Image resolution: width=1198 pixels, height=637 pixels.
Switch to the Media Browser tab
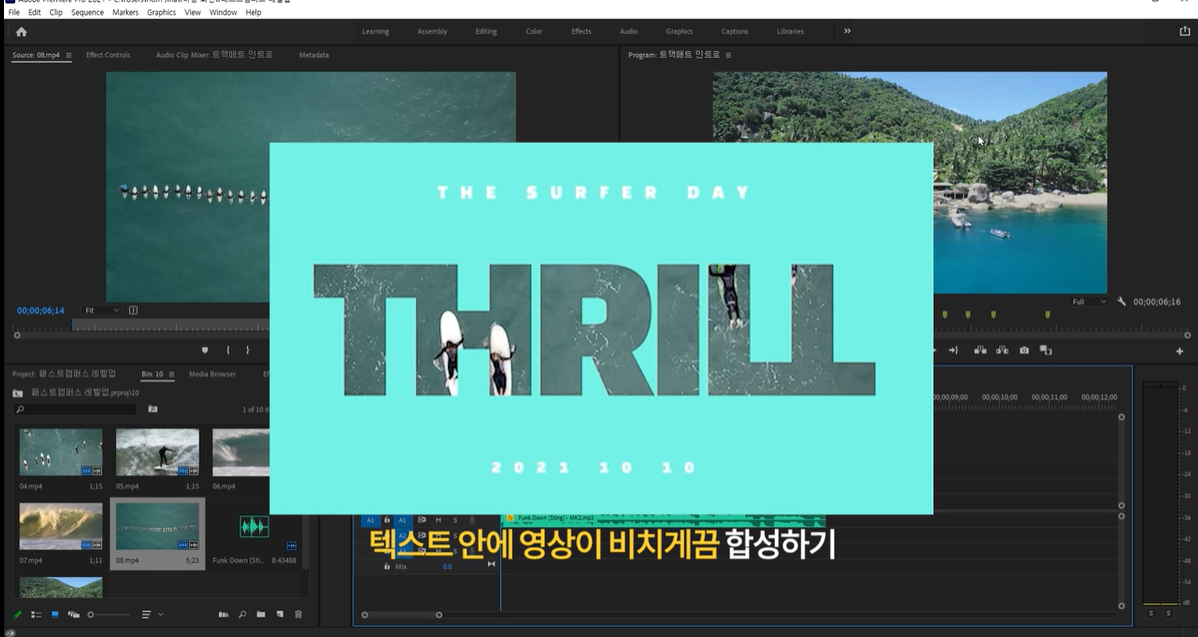tap(212, 374)
